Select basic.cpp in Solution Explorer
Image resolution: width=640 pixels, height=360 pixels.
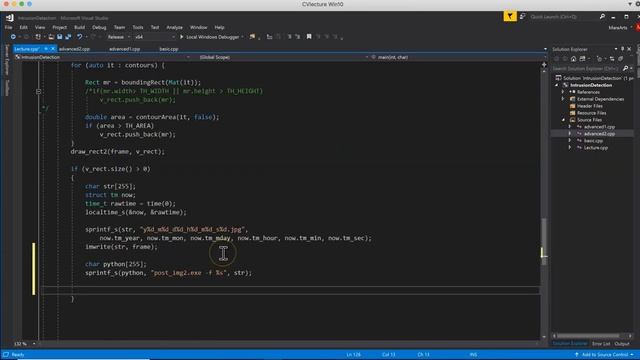[x=593, y=141]
